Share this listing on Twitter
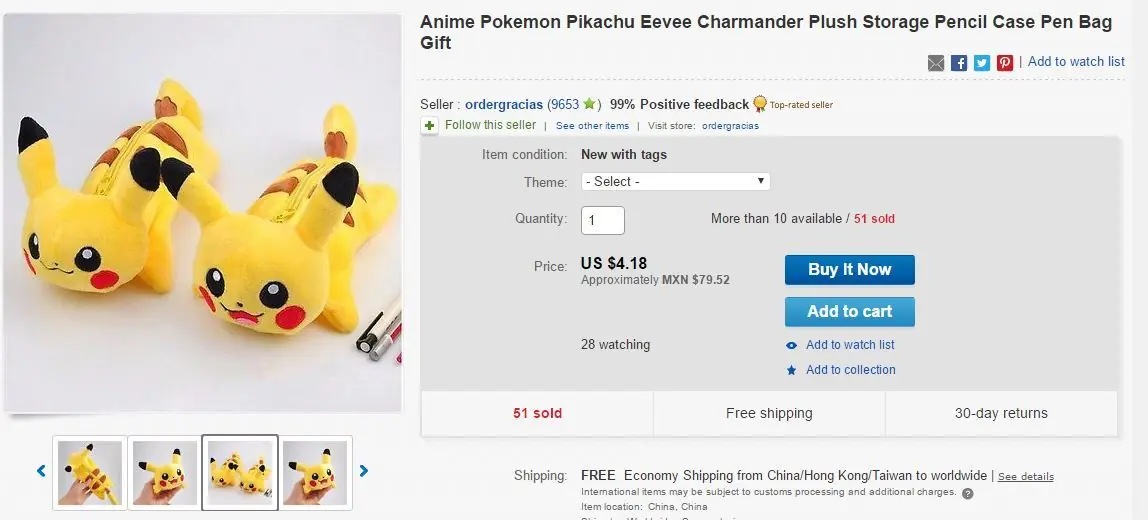The height and width of the screenshot is (520, 1148). click(x=982, y=63)
